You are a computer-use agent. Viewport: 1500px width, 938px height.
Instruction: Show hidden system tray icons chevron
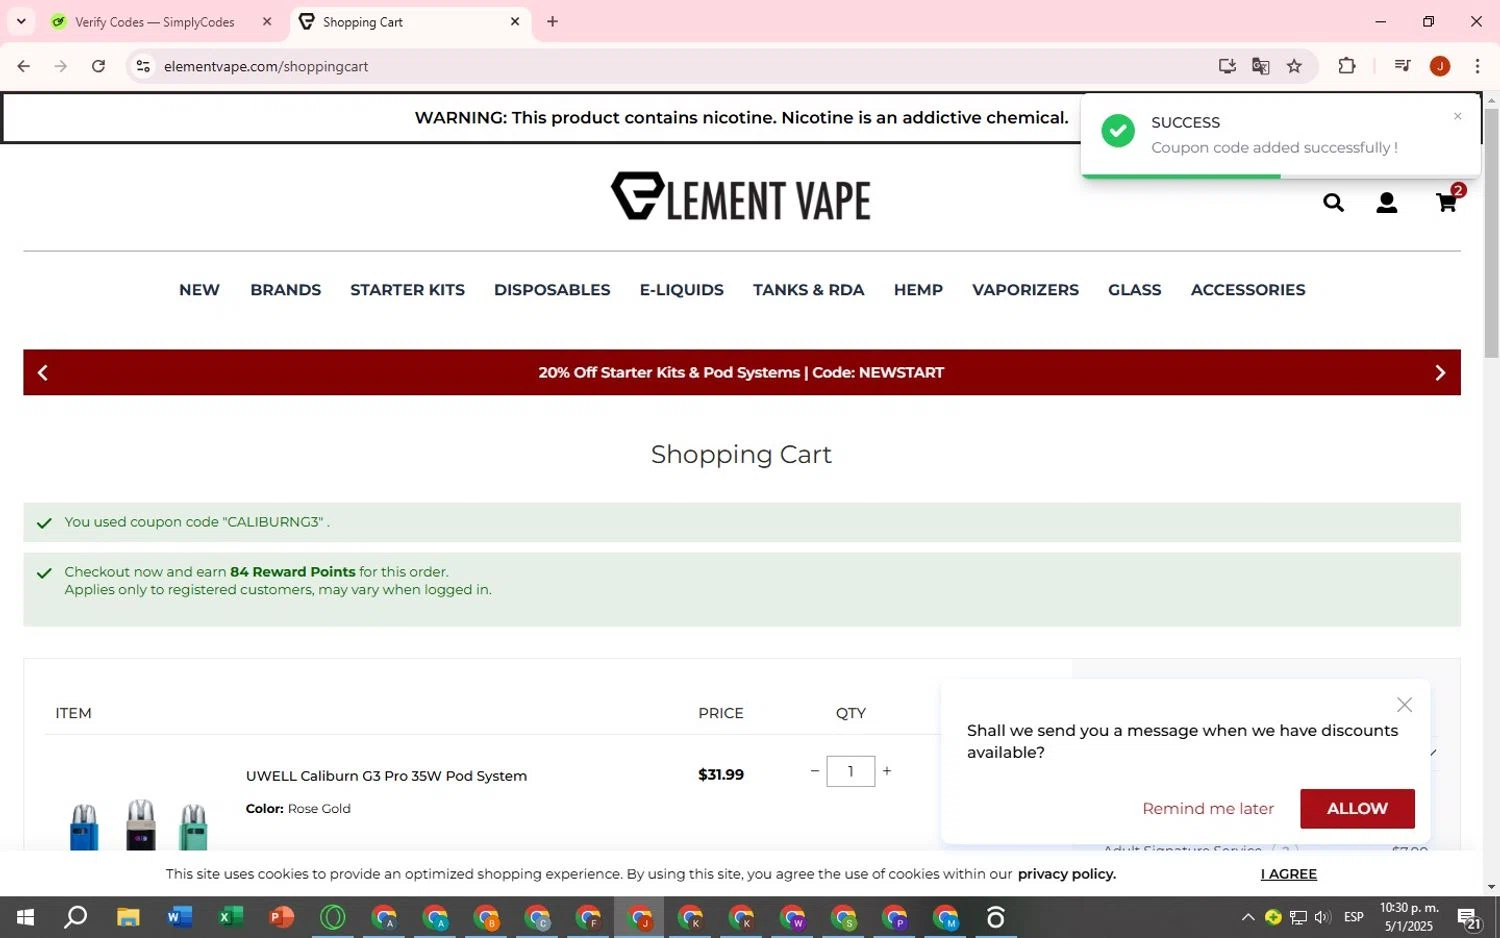(x=1247, y=917)
